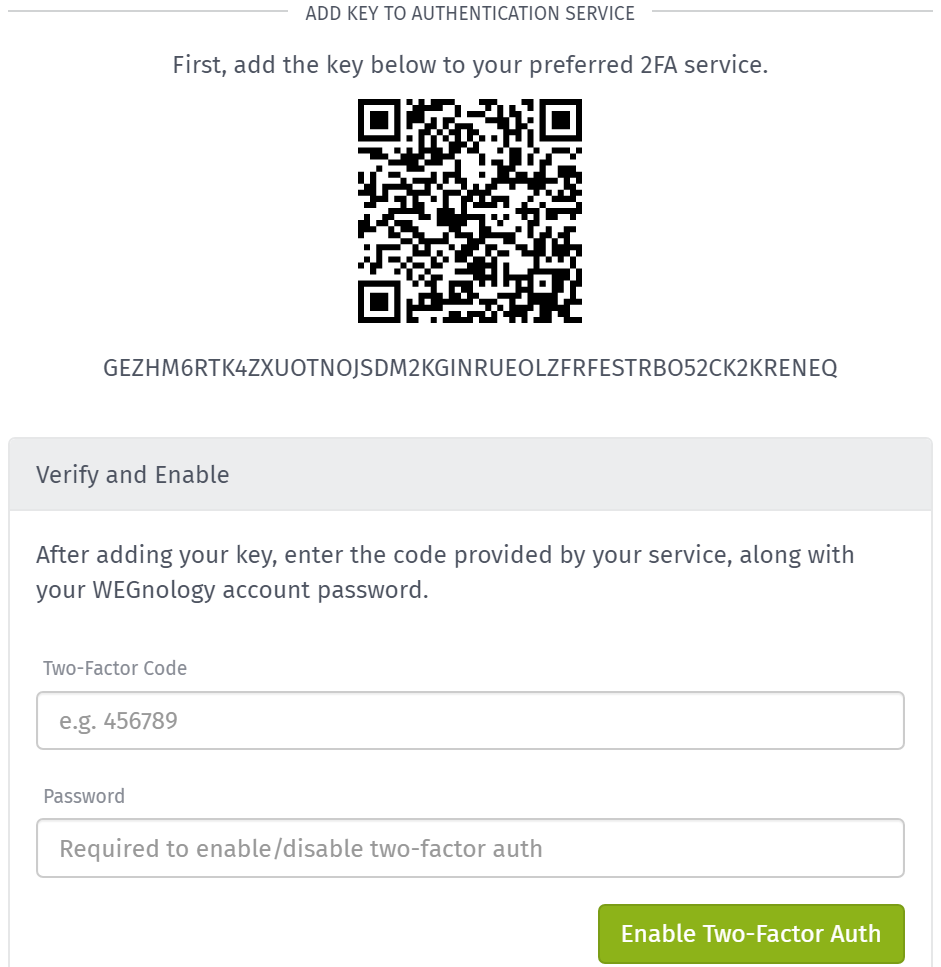
Task: Select the Password input field
Action: tap(470, 848)
